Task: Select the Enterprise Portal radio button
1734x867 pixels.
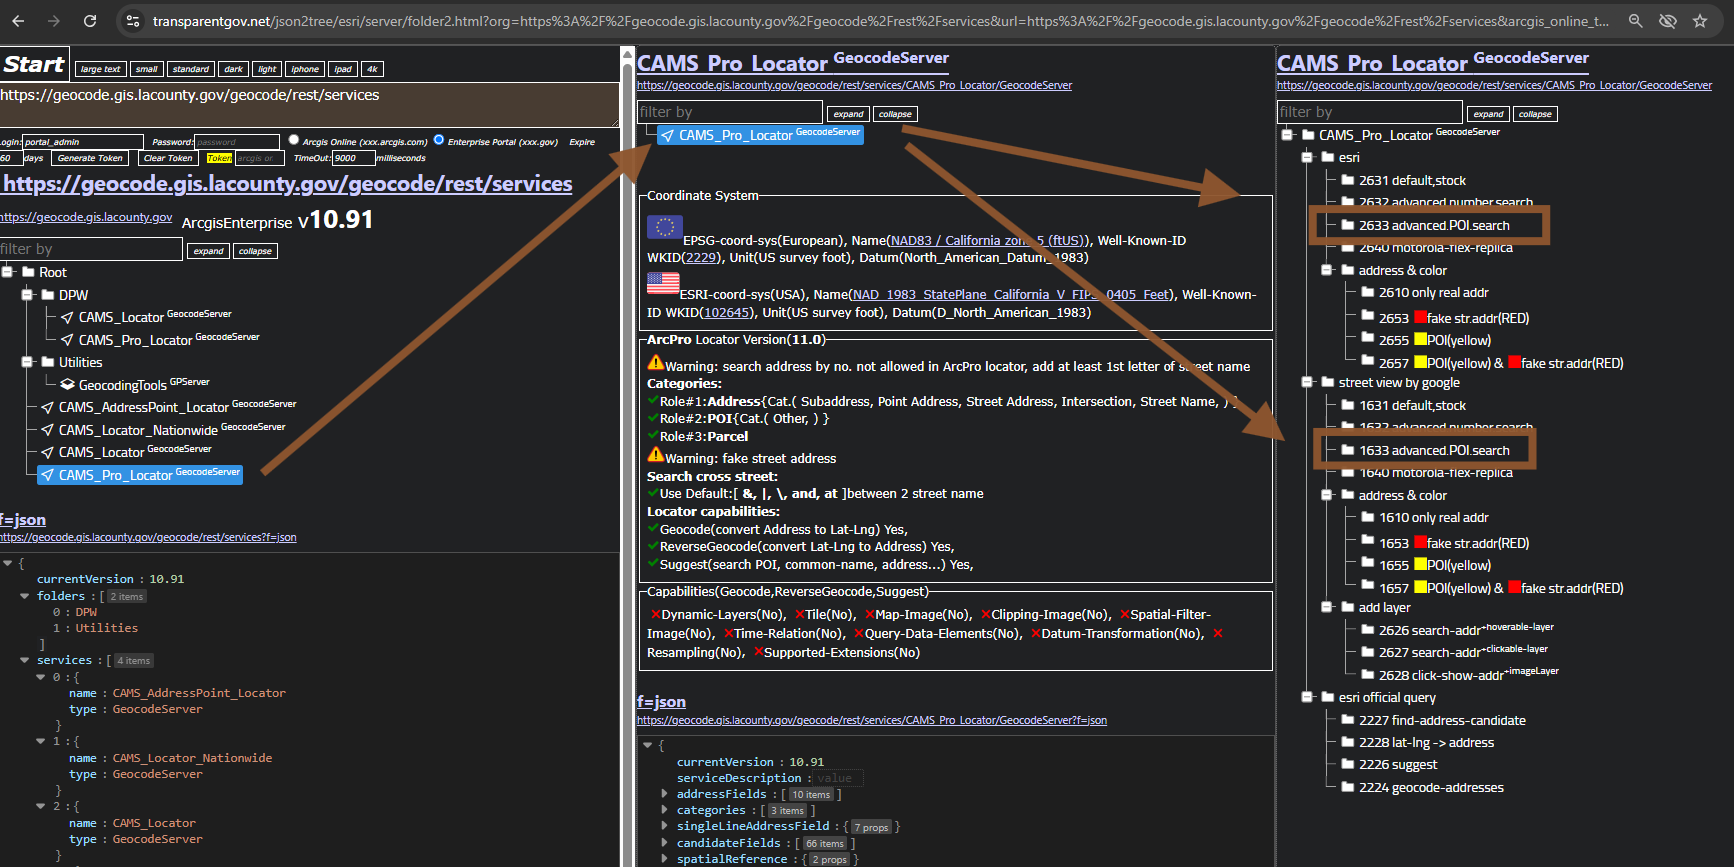Action: (439, 140)
